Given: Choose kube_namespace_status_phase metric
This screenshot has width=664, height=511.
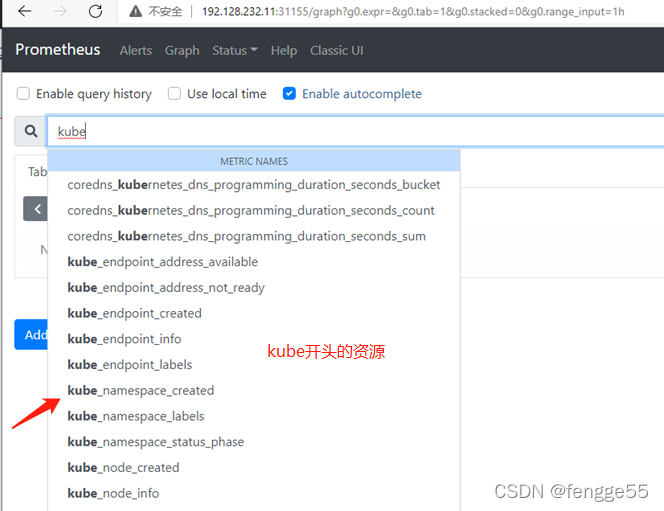Looking at the screenshot, I should 254,442.
